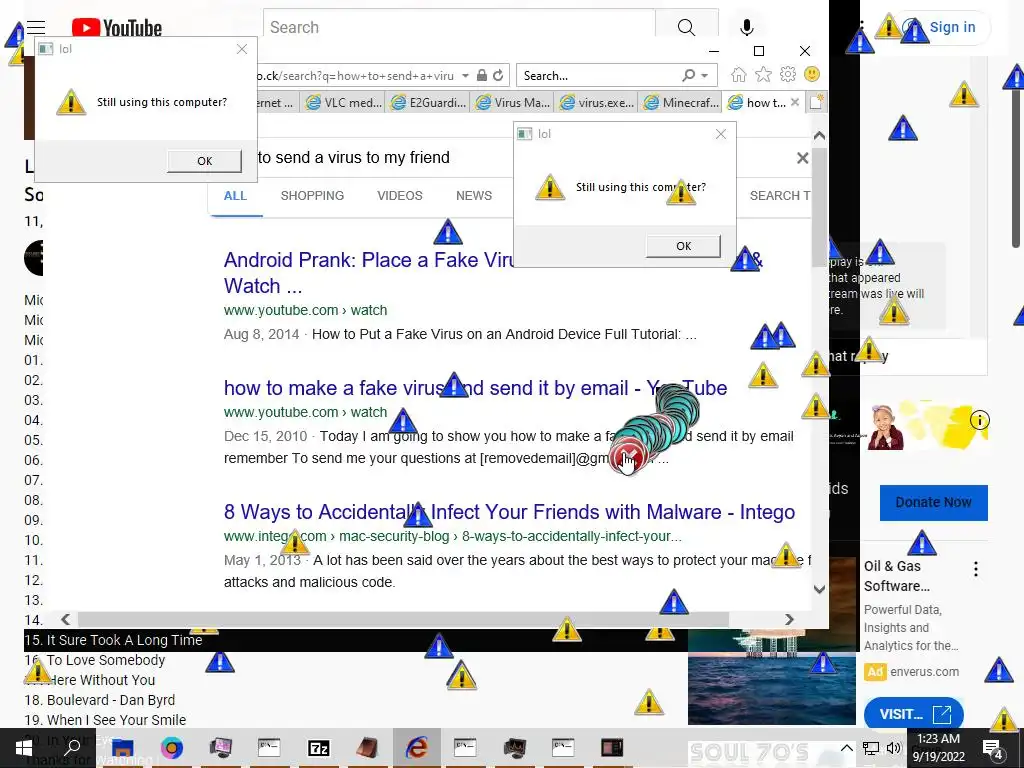Switch to the virus.exe... tab
This screenshot has height=768, width=1024.
click(596, 103)
